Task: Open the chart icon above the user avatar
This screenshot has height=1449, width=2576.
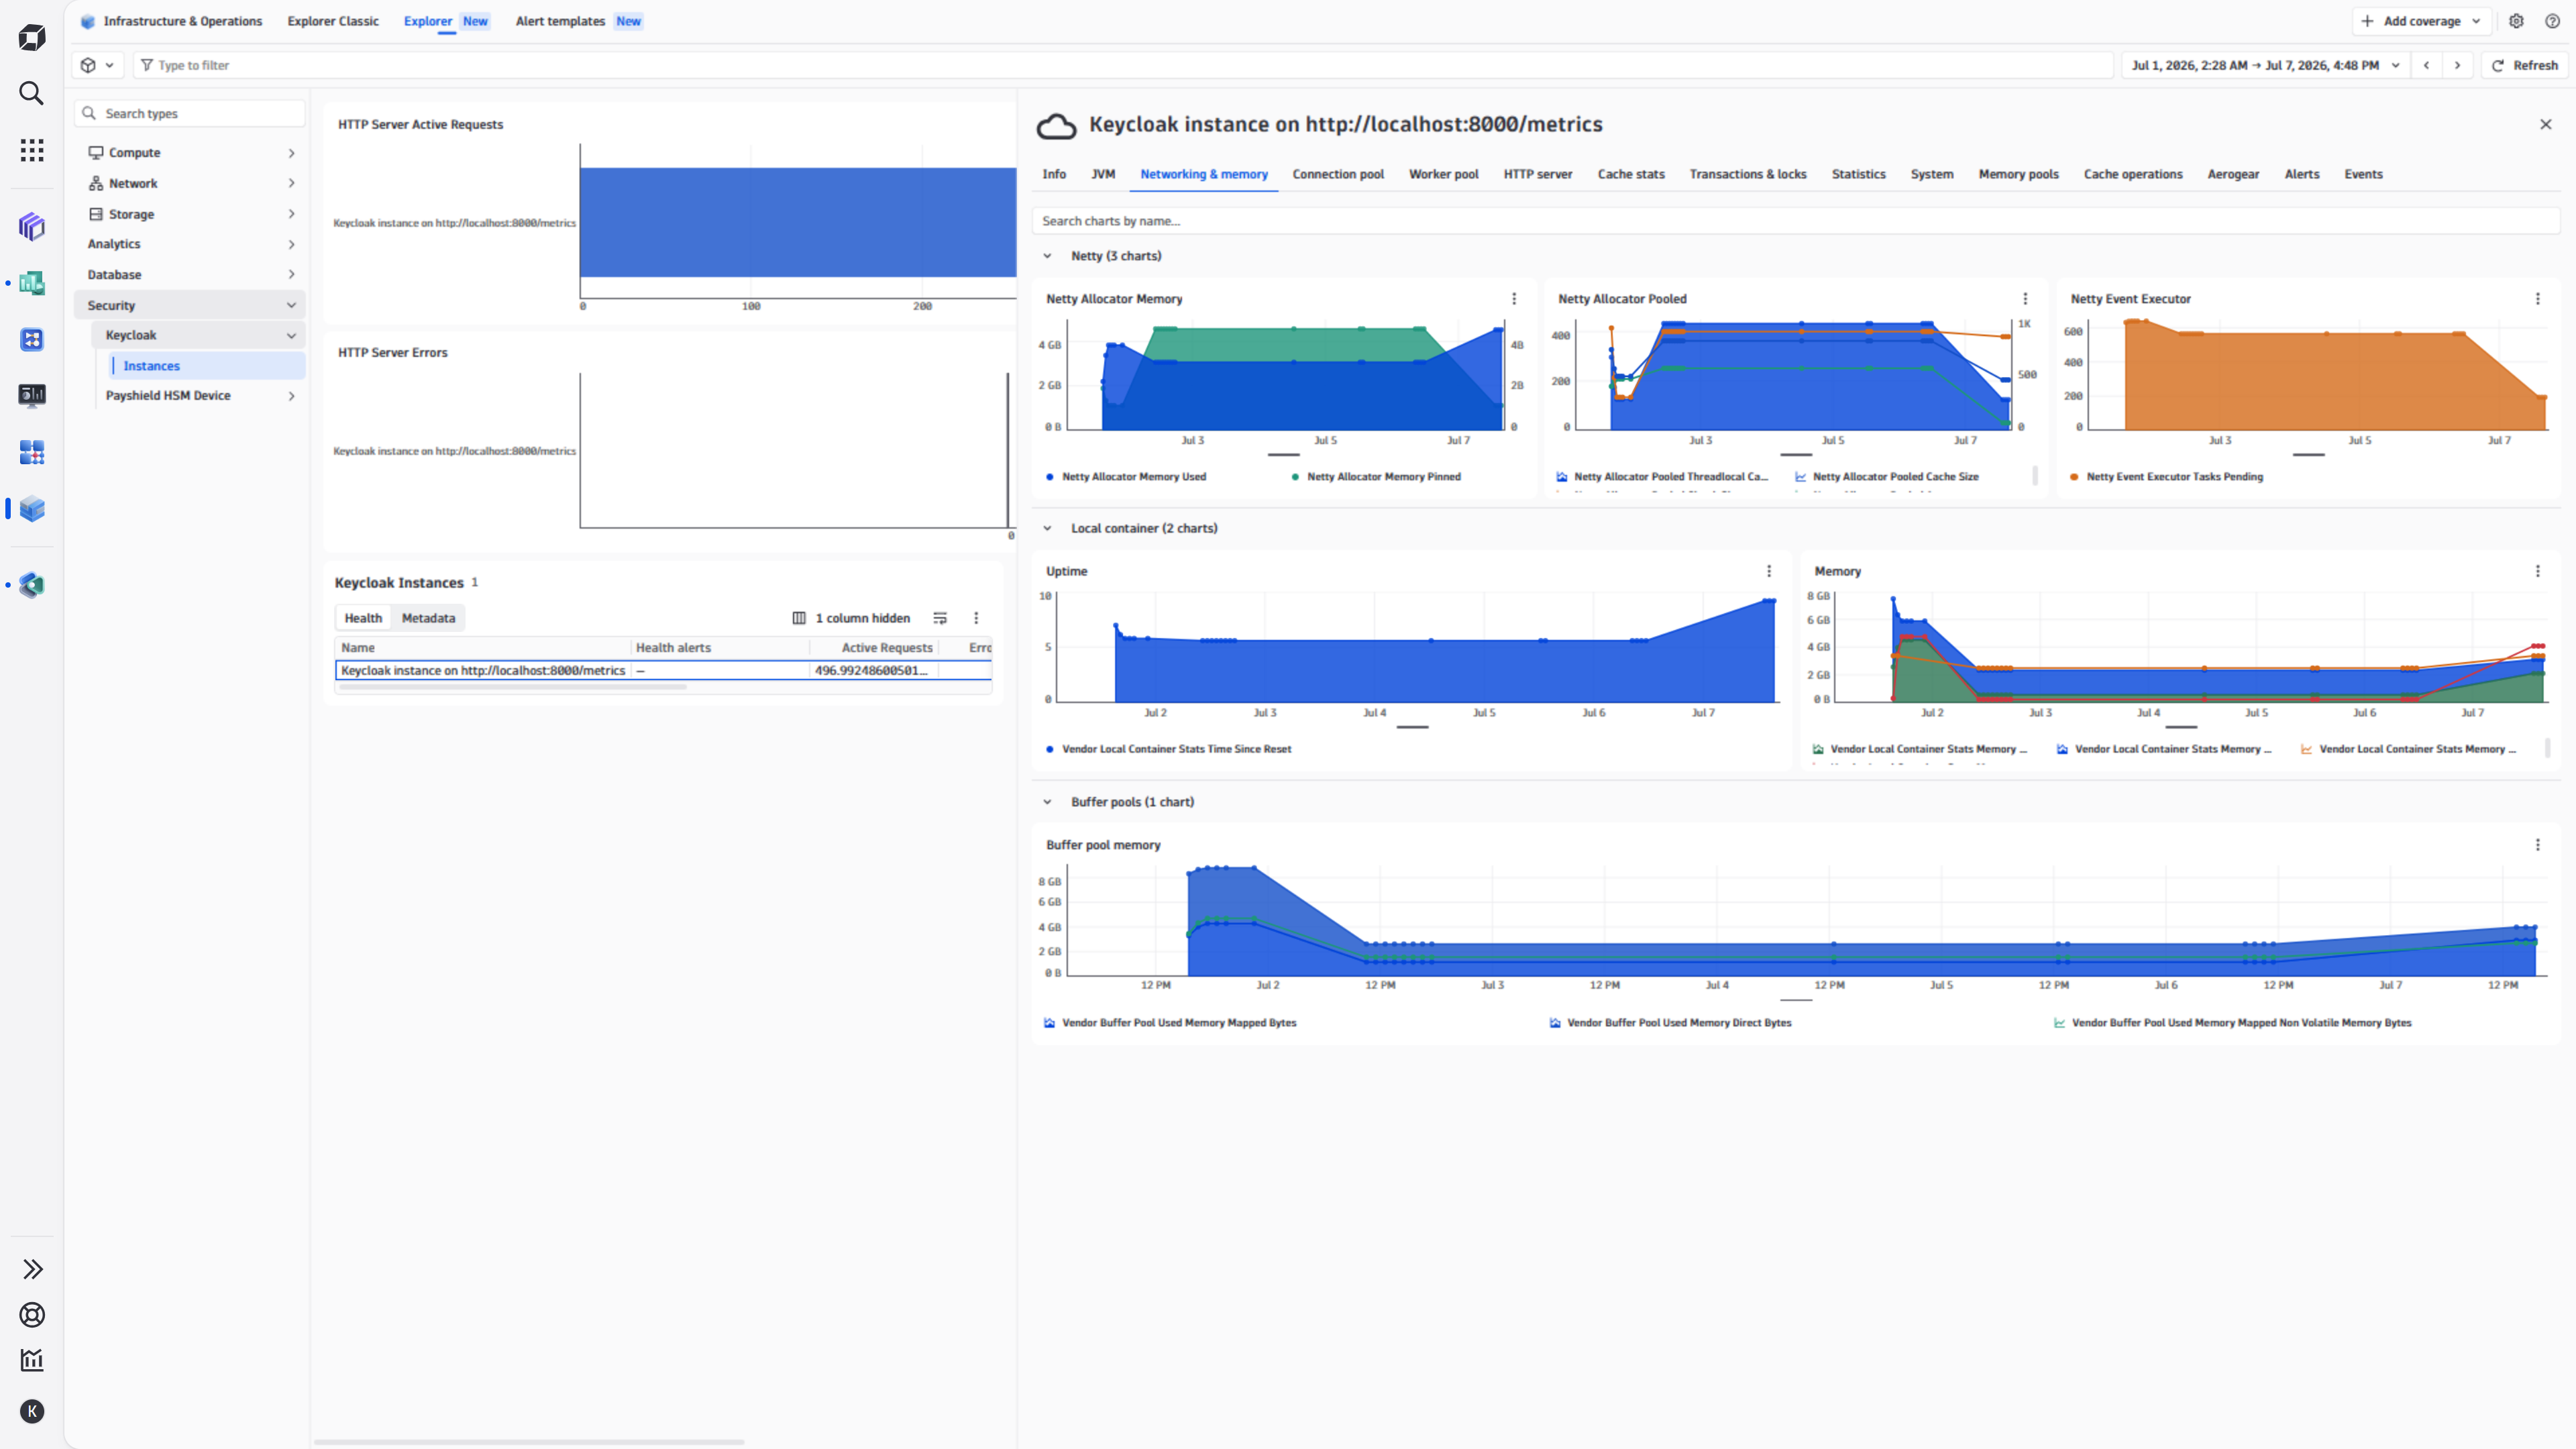Action: (32, 1360)
